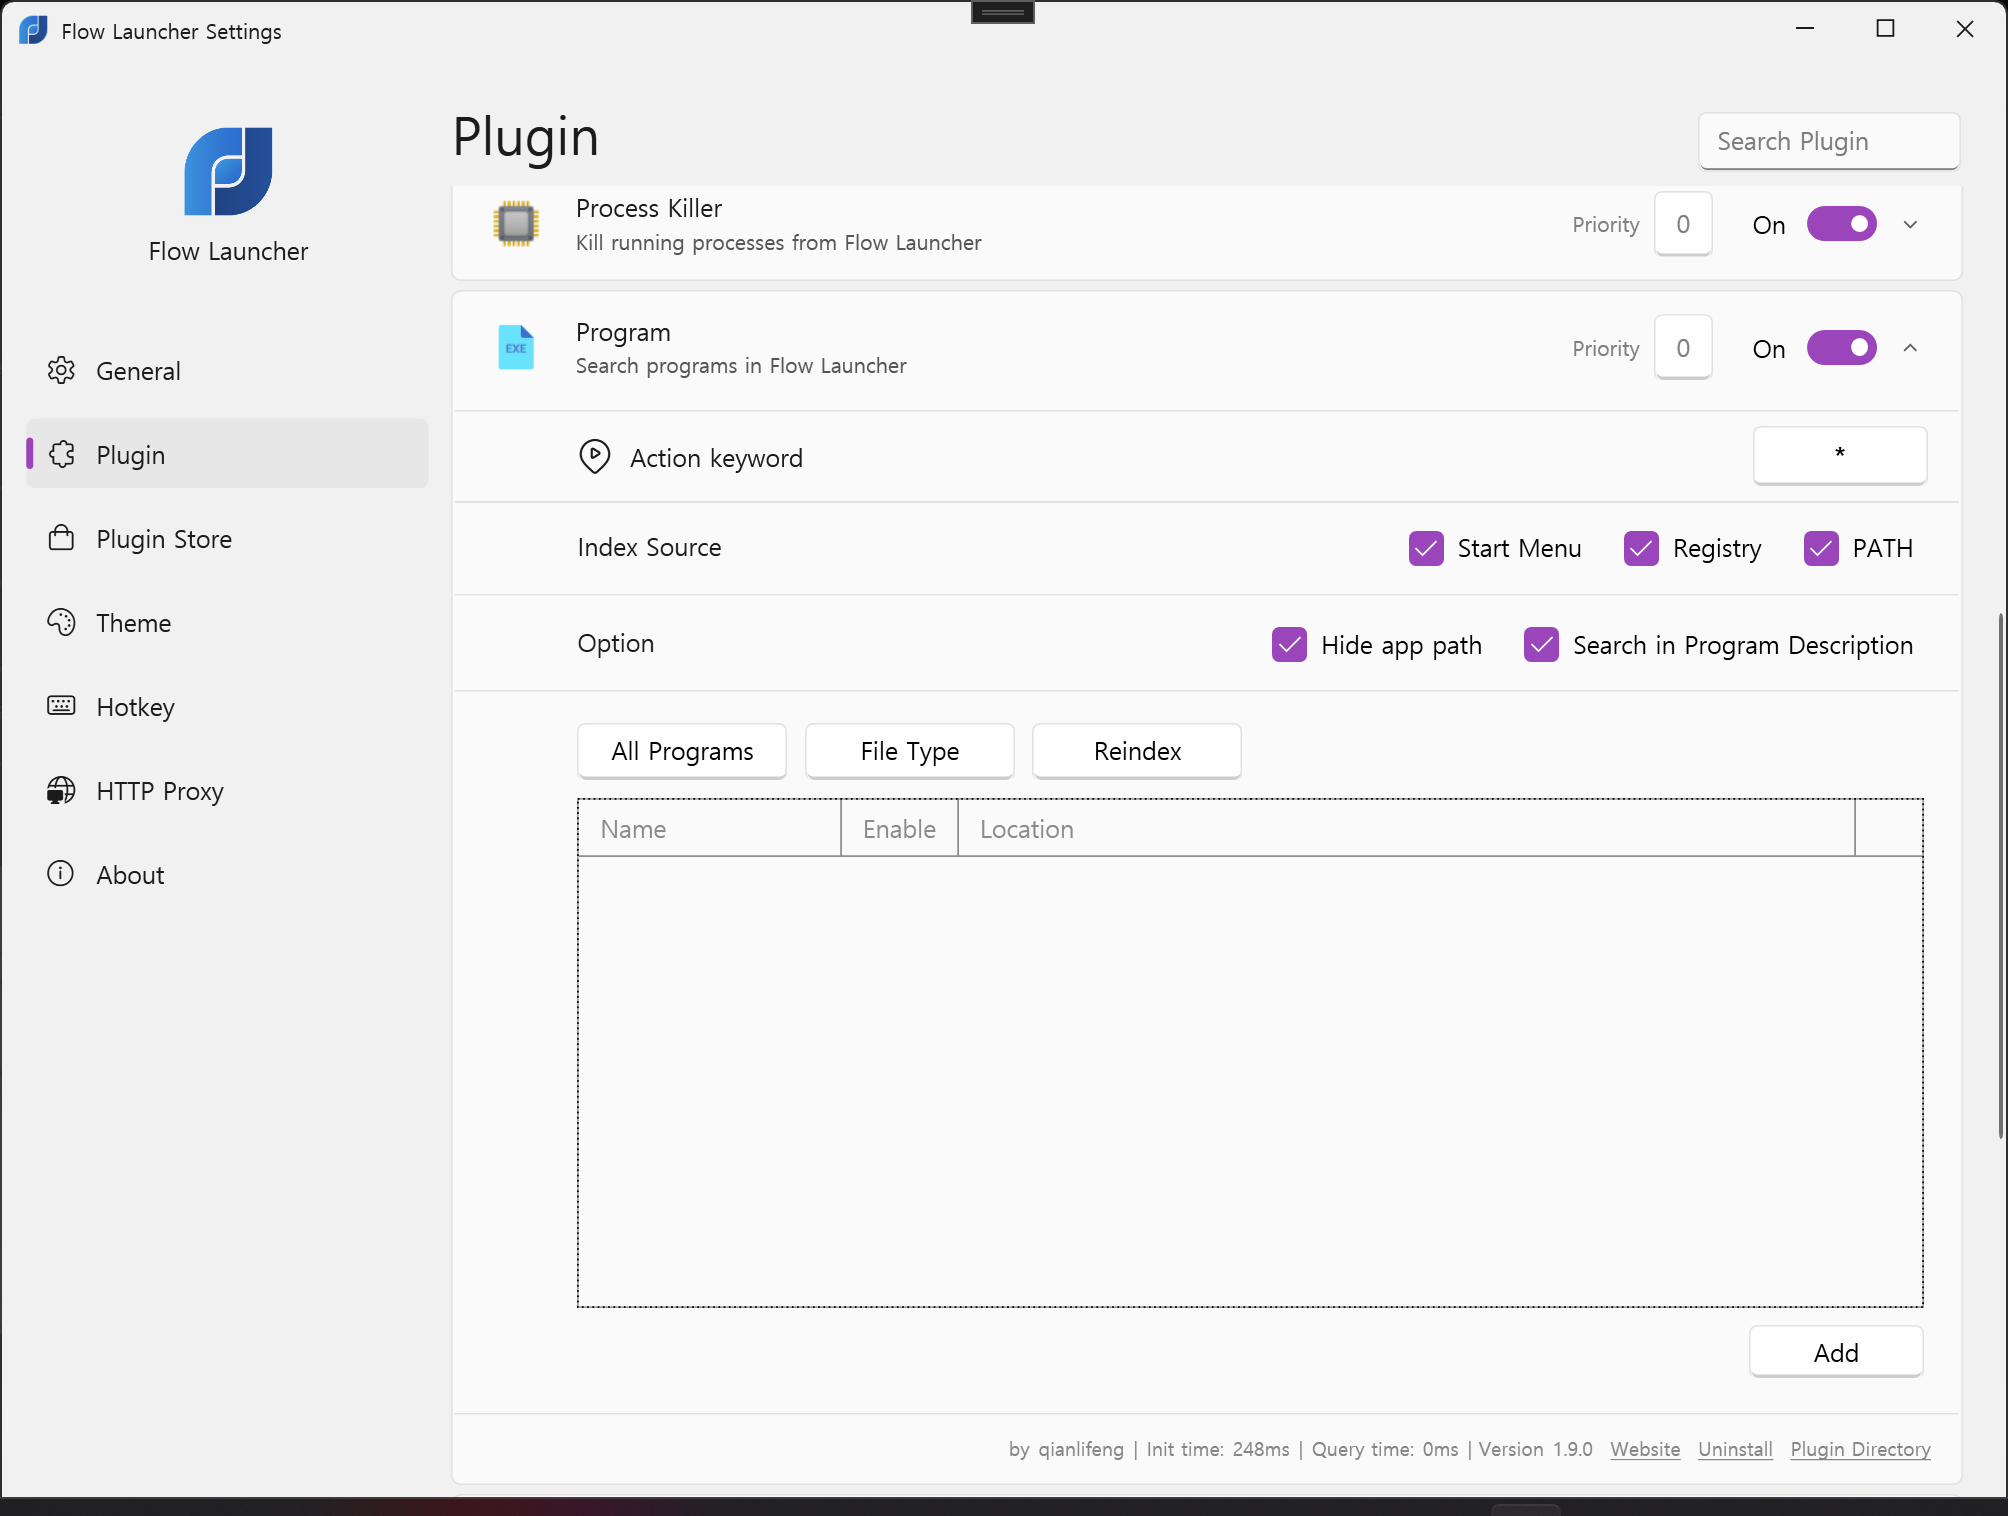This screenshot has height=1516, width=2008.
Task: Disable the Program plugin toggle
Action: point(1841,348)
